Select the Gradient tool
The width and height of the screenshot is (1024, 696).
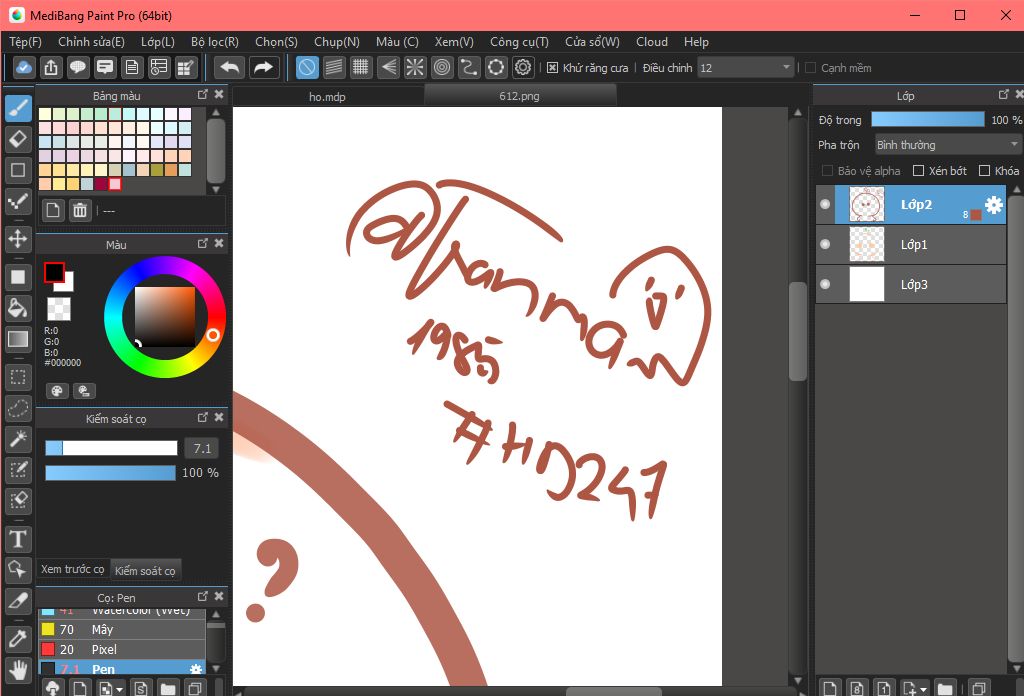[18, 339]
